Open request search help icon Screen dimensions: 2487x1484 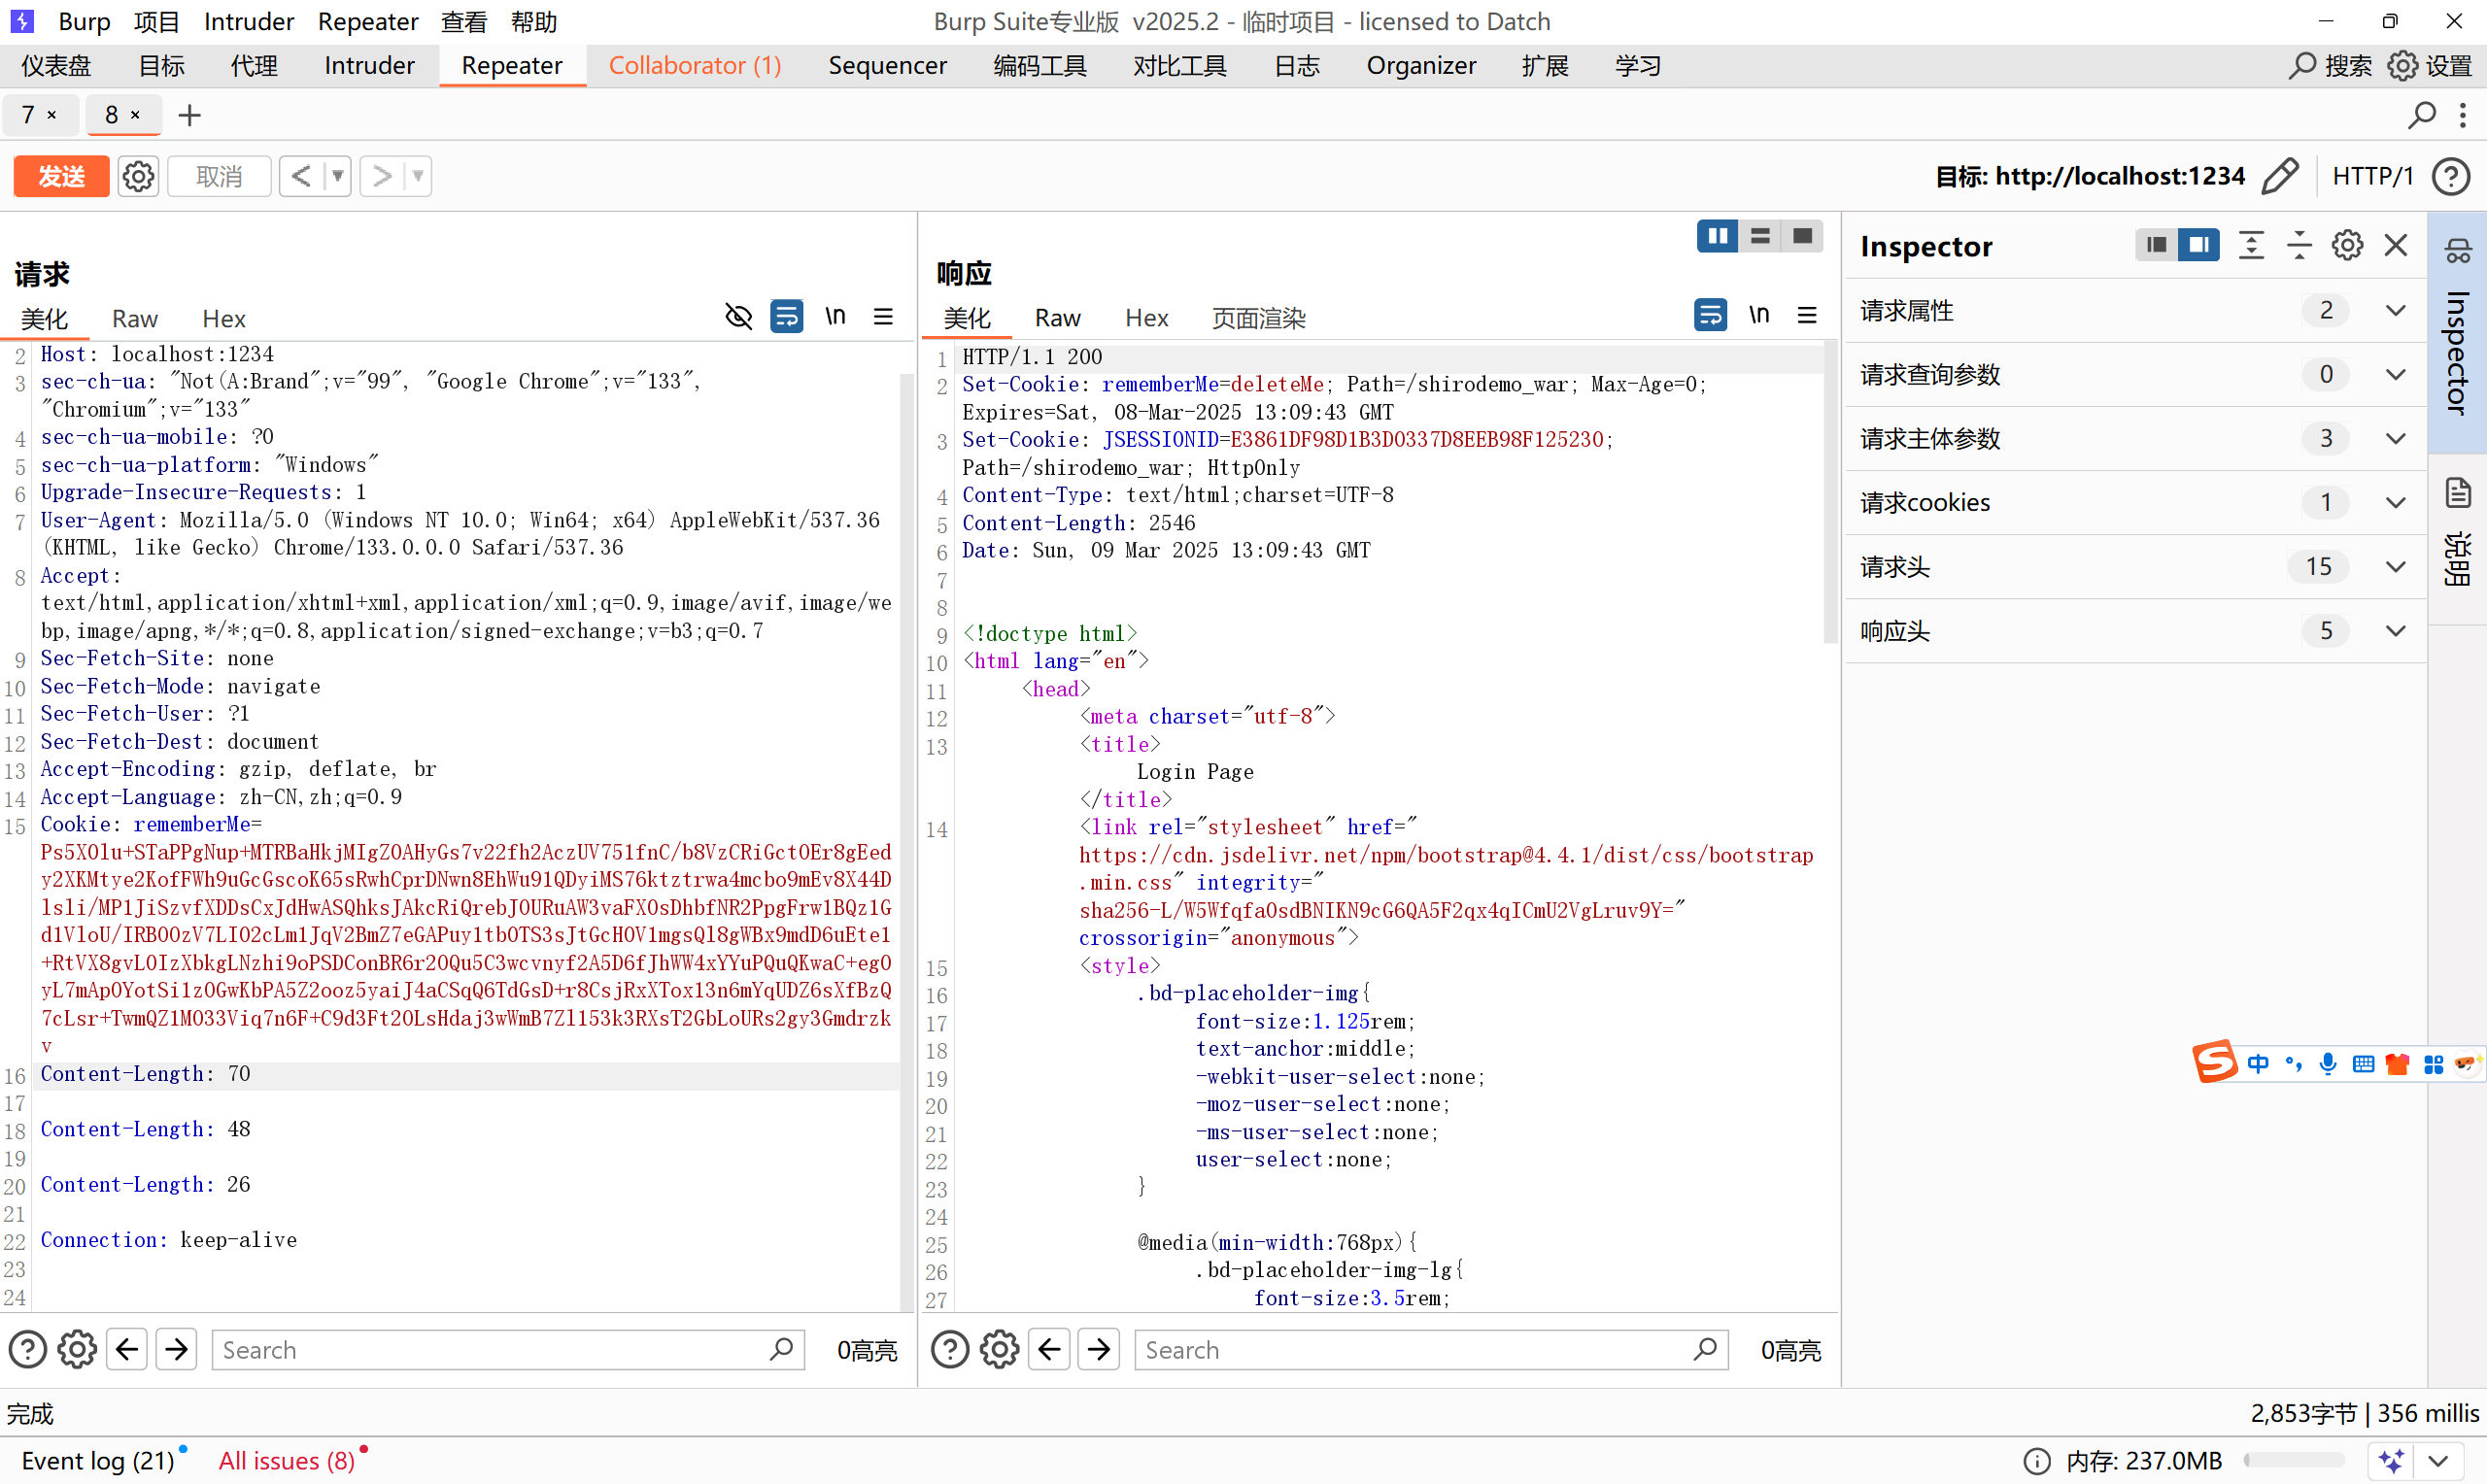tap(28, 1349)
